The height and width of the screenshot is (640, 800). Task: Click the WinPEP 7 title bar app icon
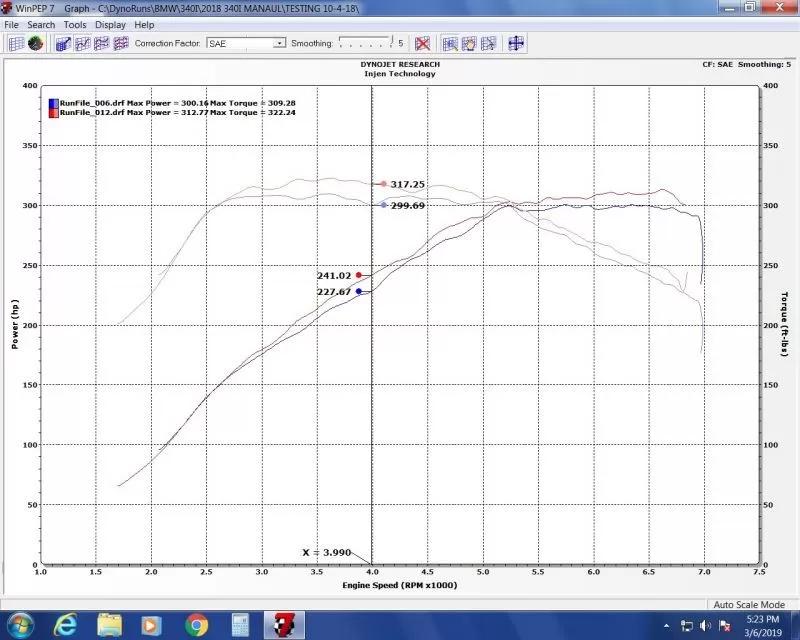coord(7,8)
